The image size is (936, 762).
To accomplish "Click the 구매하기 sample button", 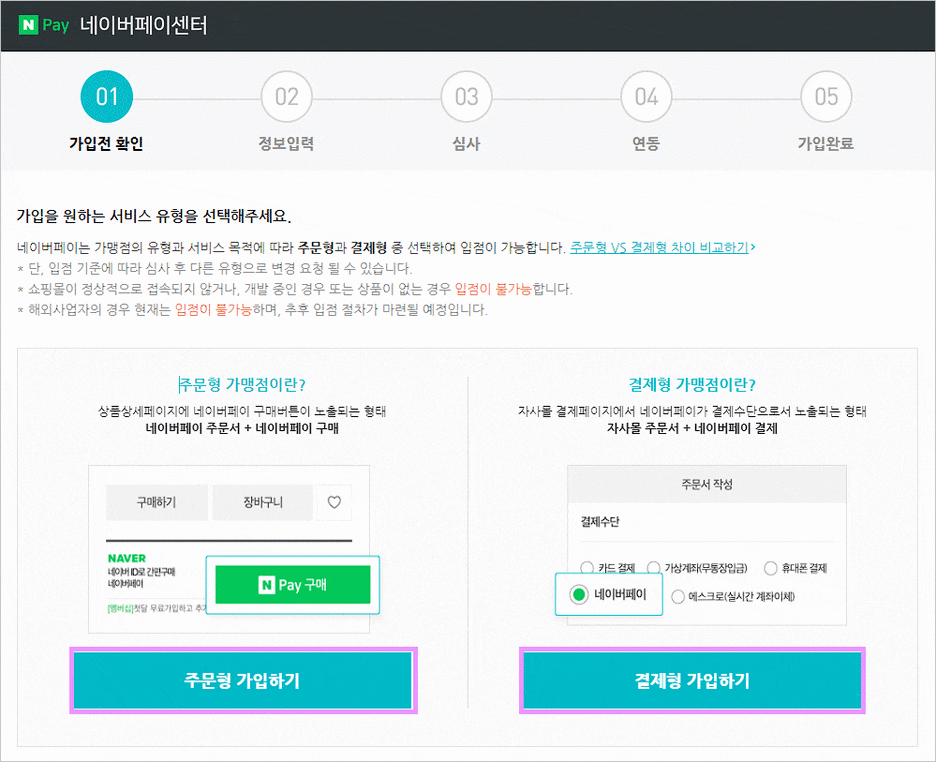I will (x=157, y=502).
